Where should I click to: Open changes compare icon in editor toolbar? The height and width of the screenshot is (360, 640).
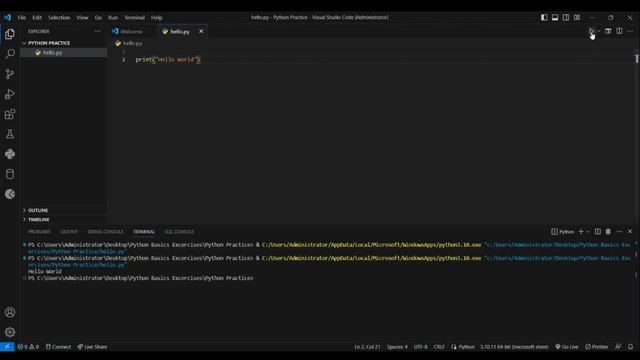click(x=608, y=31)
